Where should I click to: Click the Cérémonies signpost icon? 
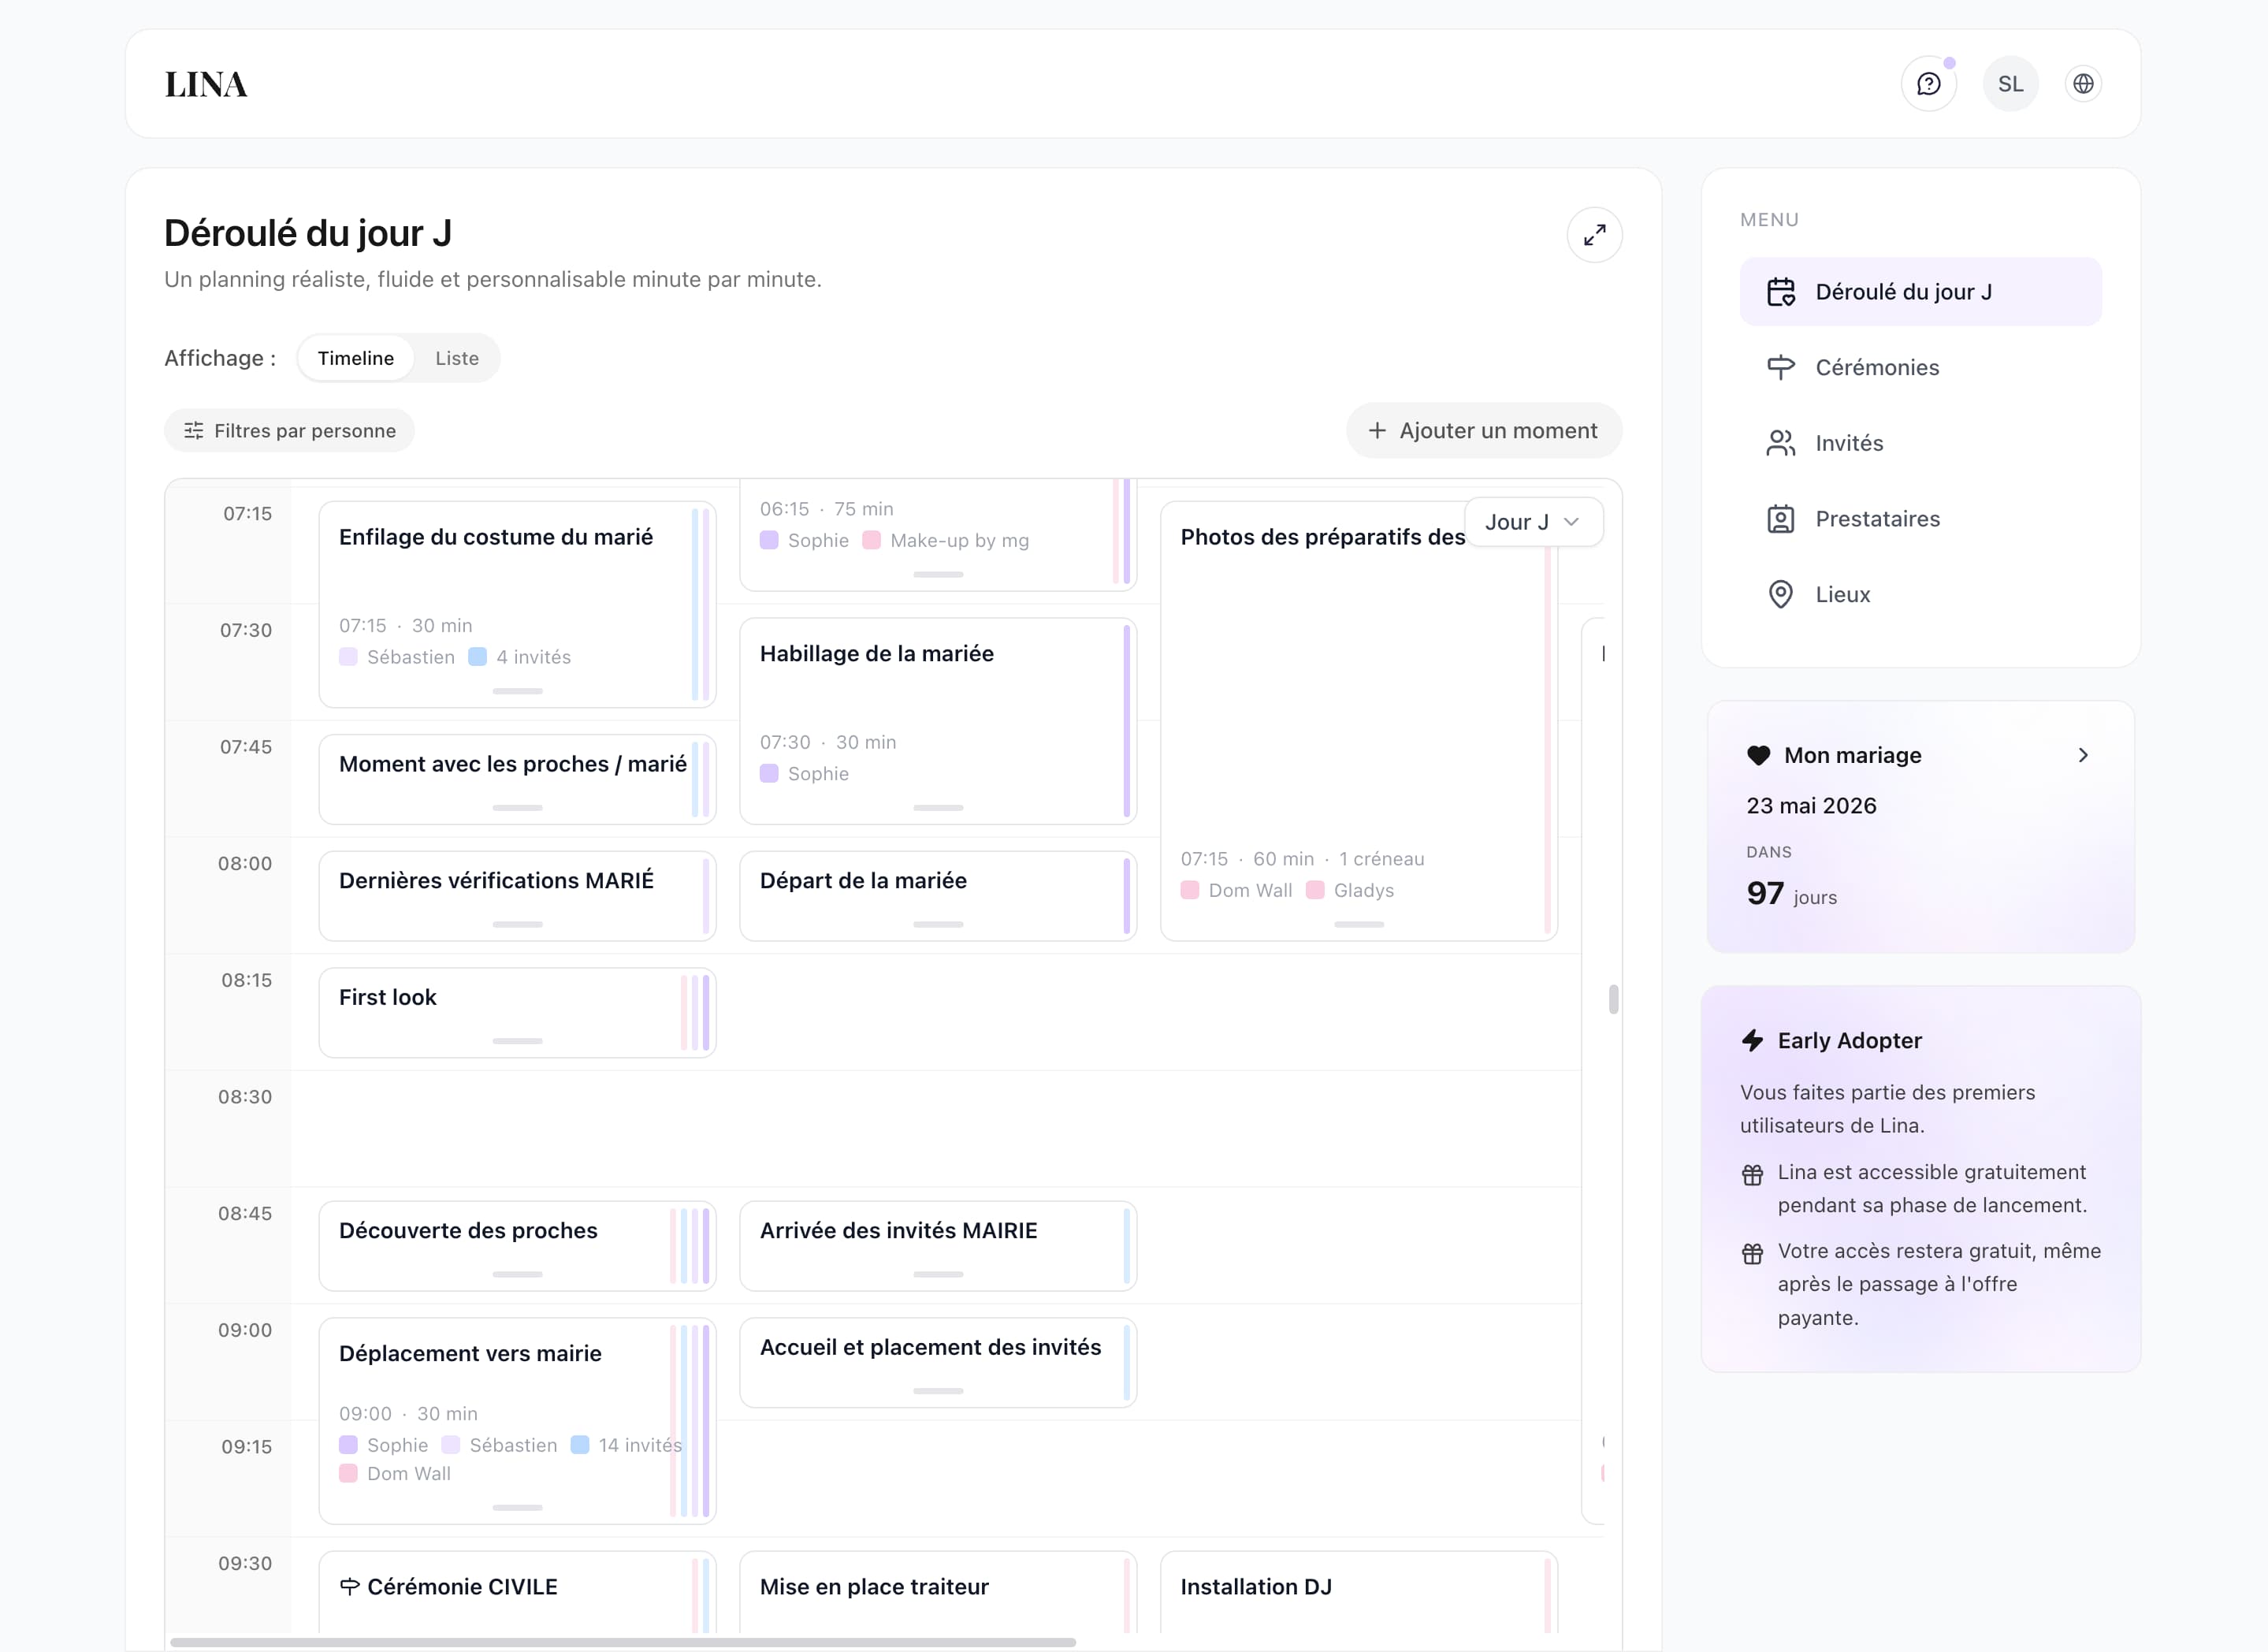(1780, 368)
